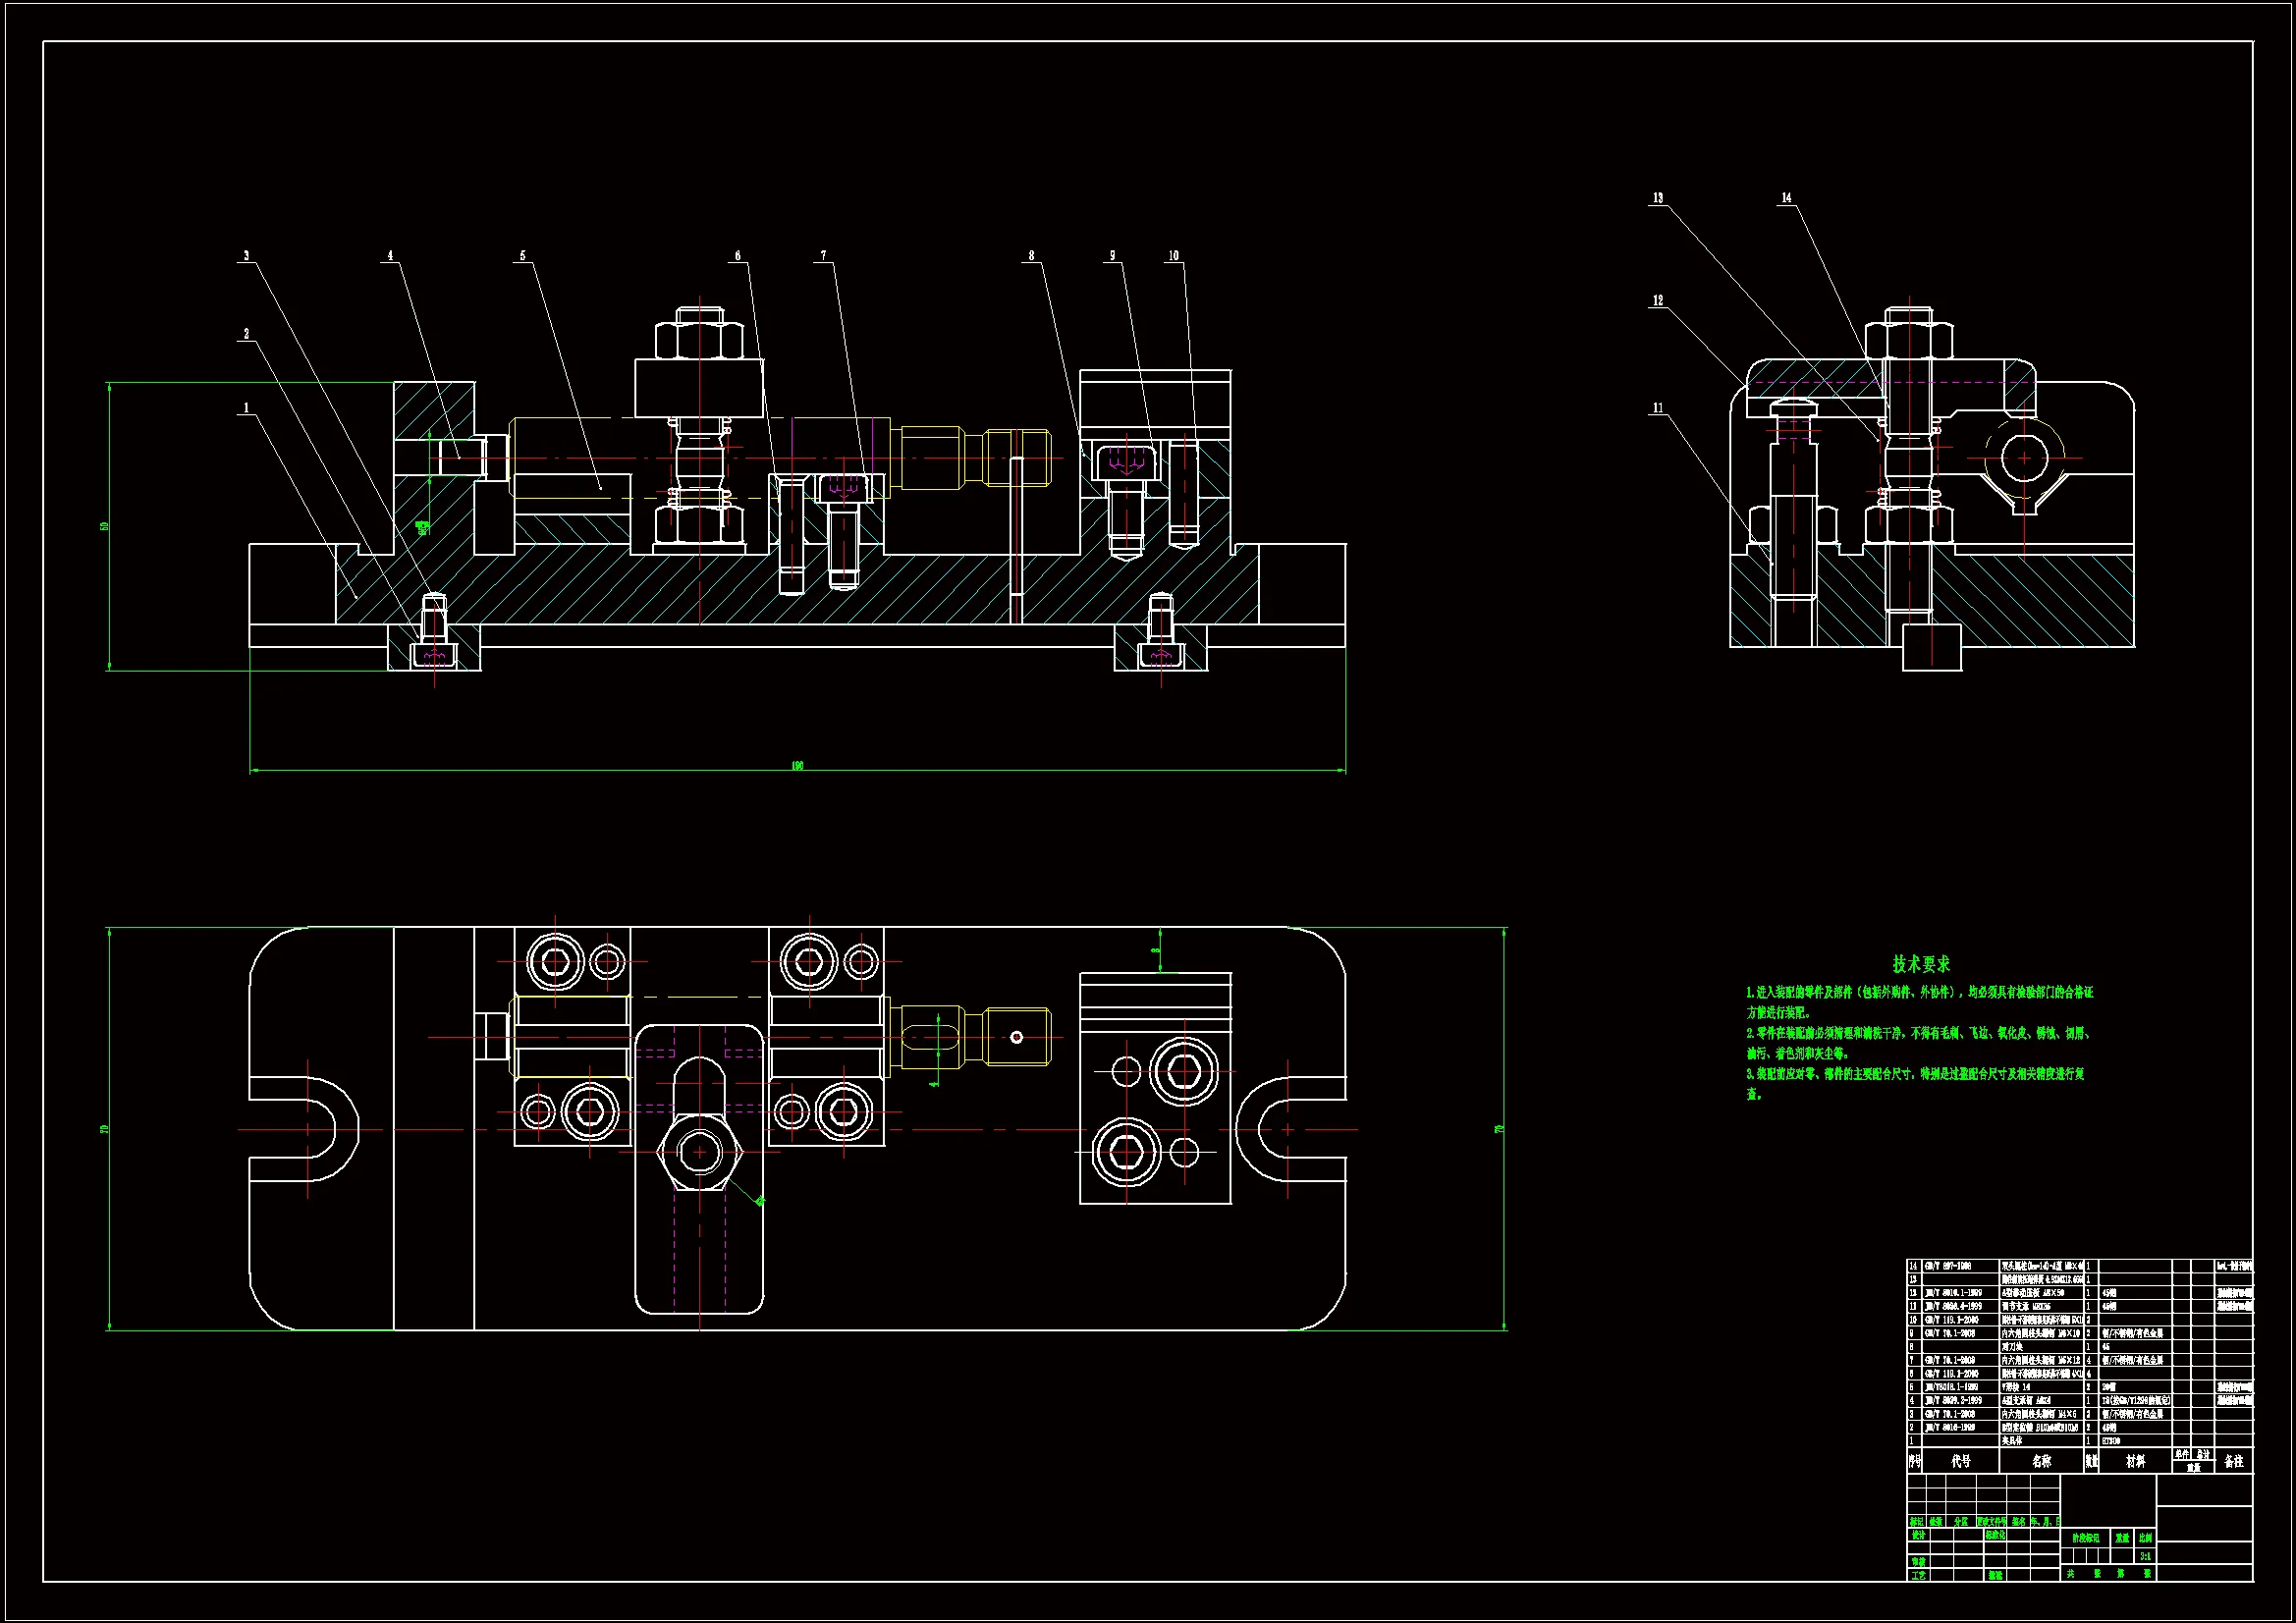Screen dimensions: 2296x1623
Task: Click the 比例 scale cell in title block
Action: 2145,1538
